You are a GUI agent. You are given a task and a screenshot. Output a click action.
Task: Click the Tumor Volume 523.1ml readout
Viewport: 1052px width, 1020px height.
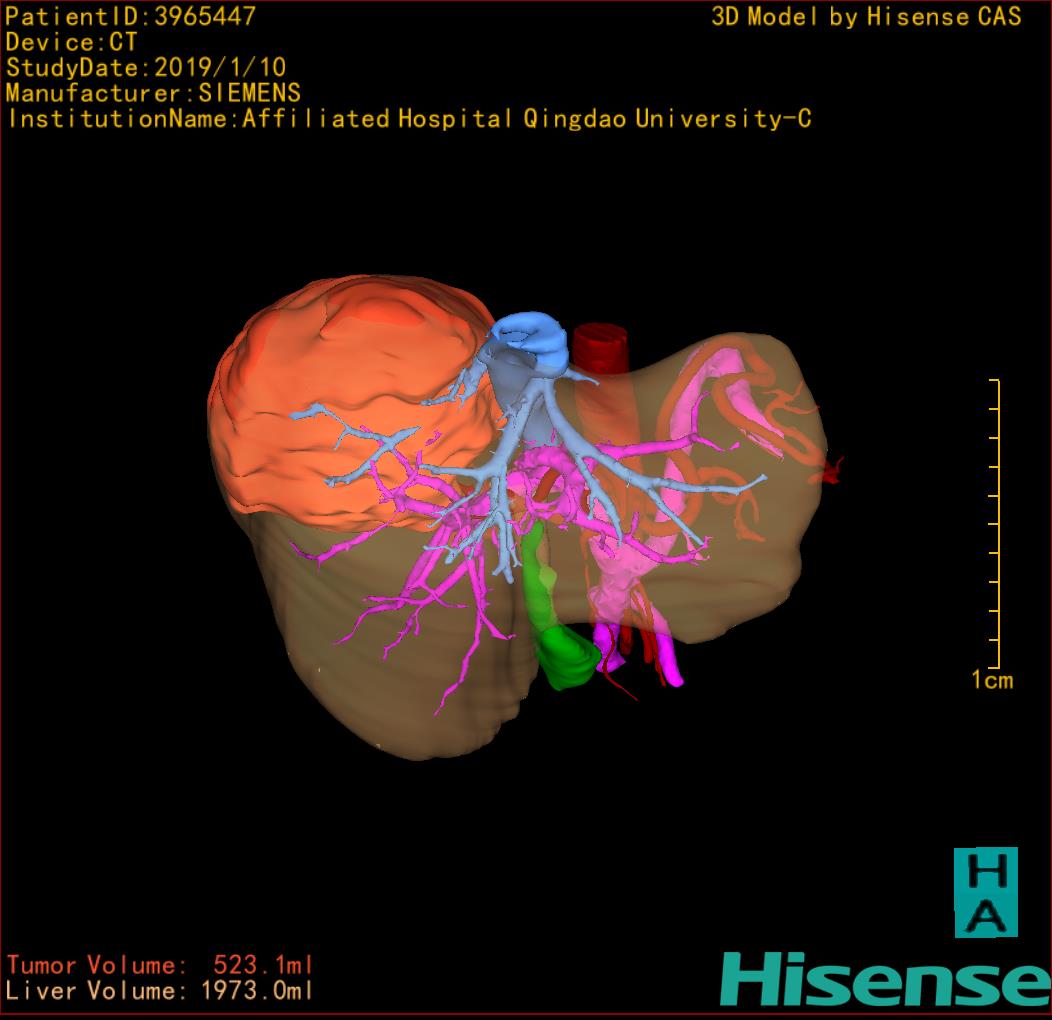click(x=160, y=965)
